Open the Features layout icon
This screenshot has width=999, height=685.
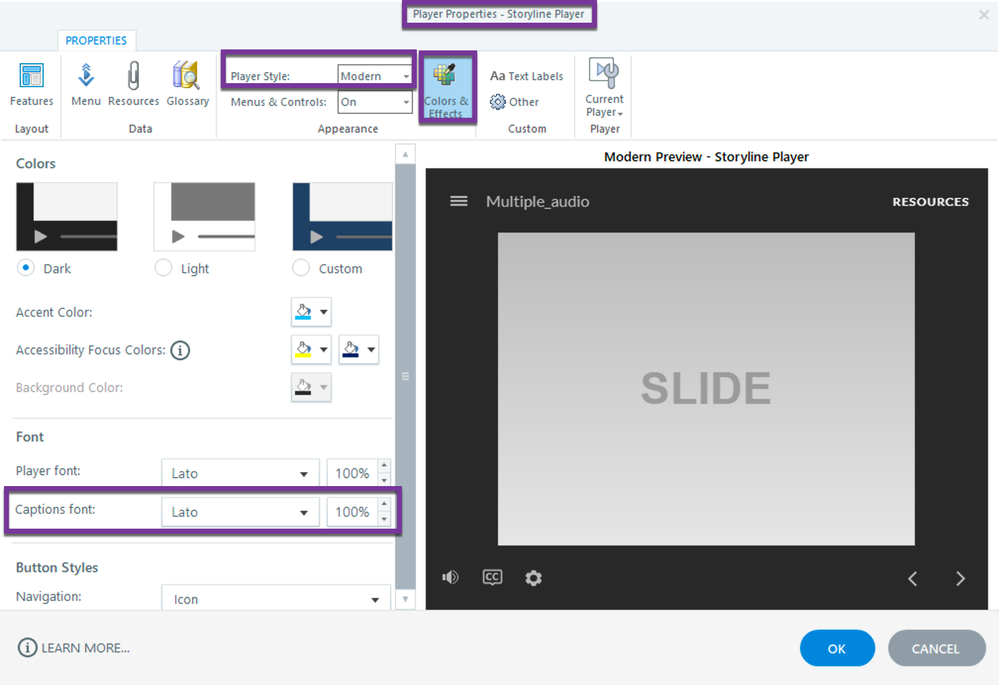31,83
